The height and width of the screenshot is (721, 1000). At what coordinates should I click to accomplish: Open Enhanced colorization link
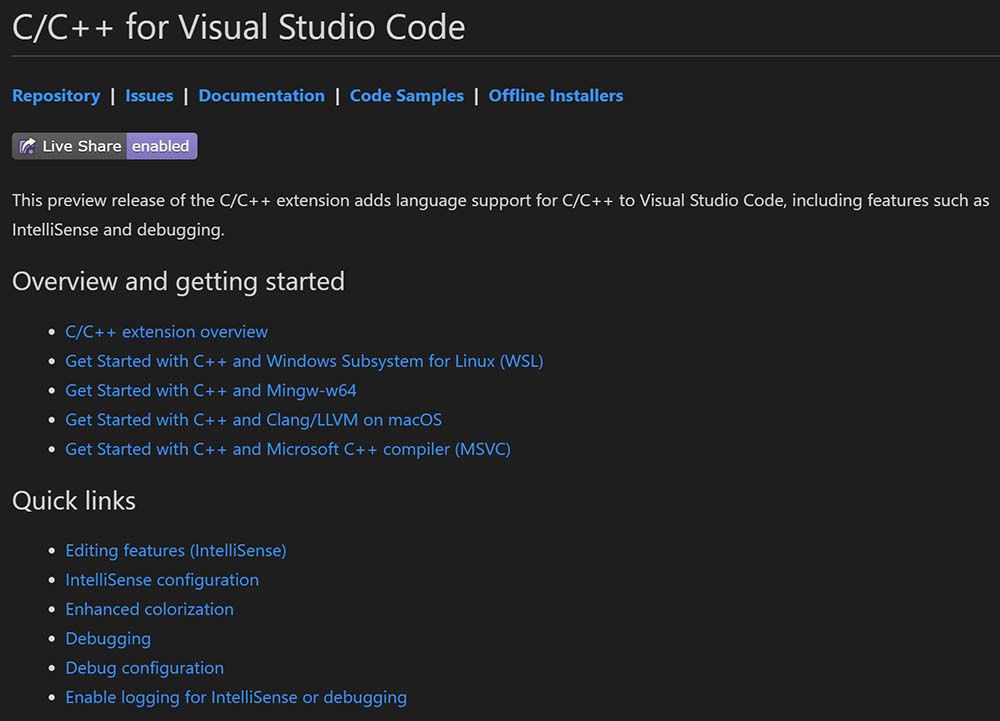149,609
